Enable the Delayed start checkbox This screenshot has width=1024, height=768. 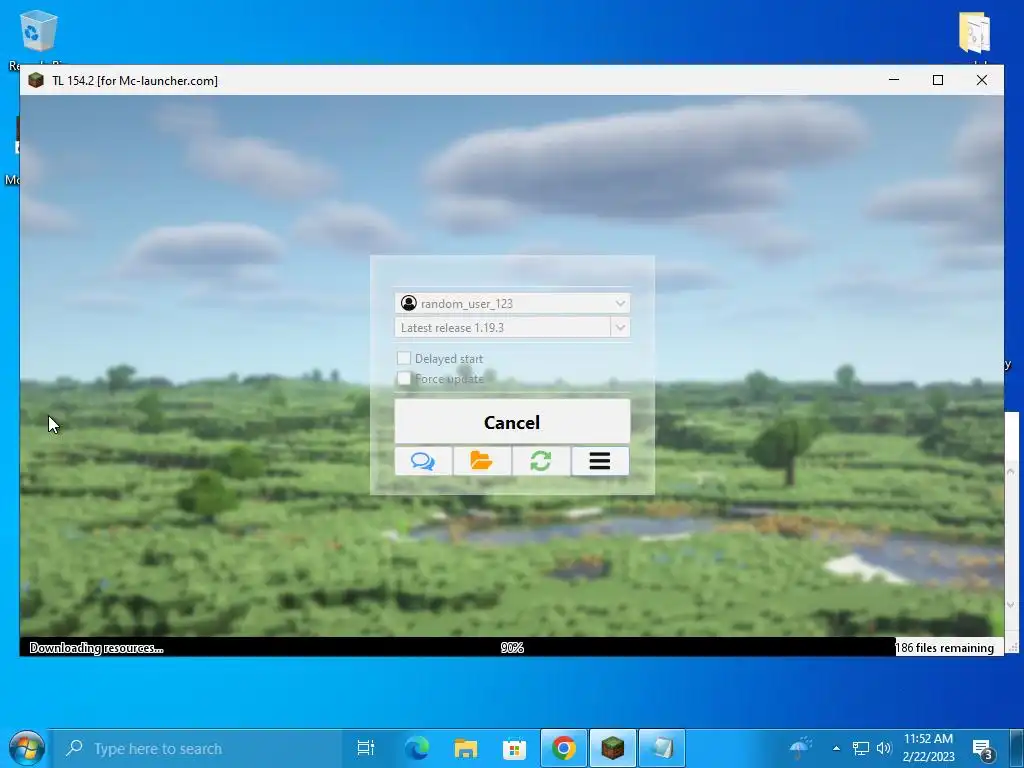coord(404,358)
